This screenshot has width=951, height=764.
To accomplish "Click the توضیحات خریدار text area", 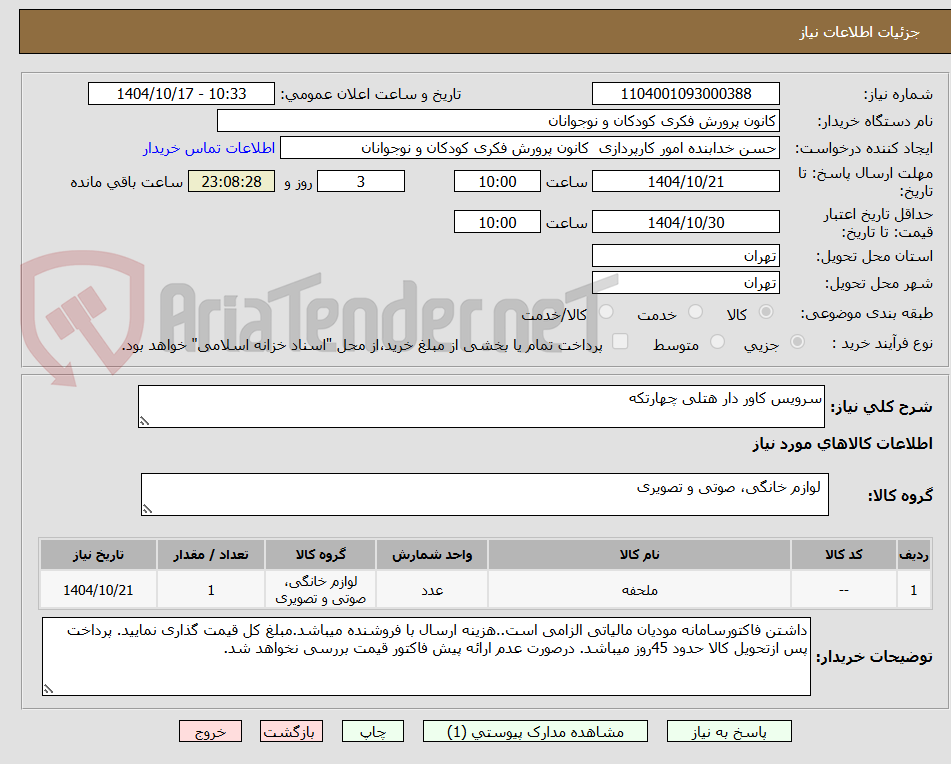I will coord(426,657).
